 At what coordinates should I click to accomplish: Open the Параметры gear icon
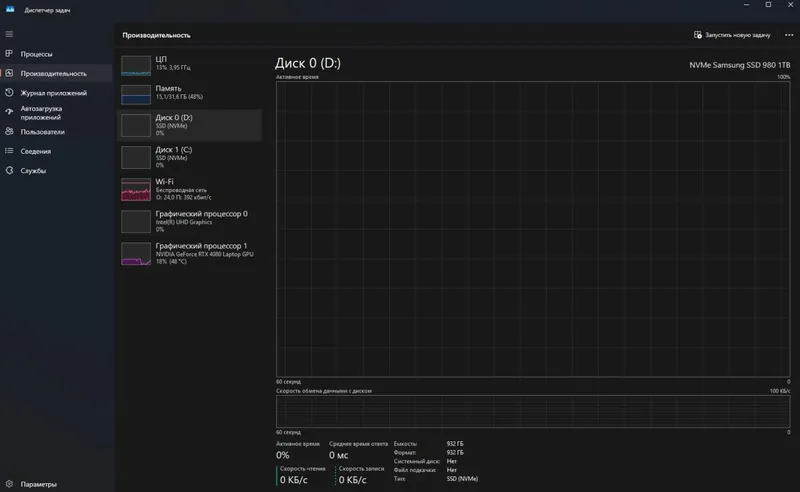pyautogui.click(x=9, y=483)
